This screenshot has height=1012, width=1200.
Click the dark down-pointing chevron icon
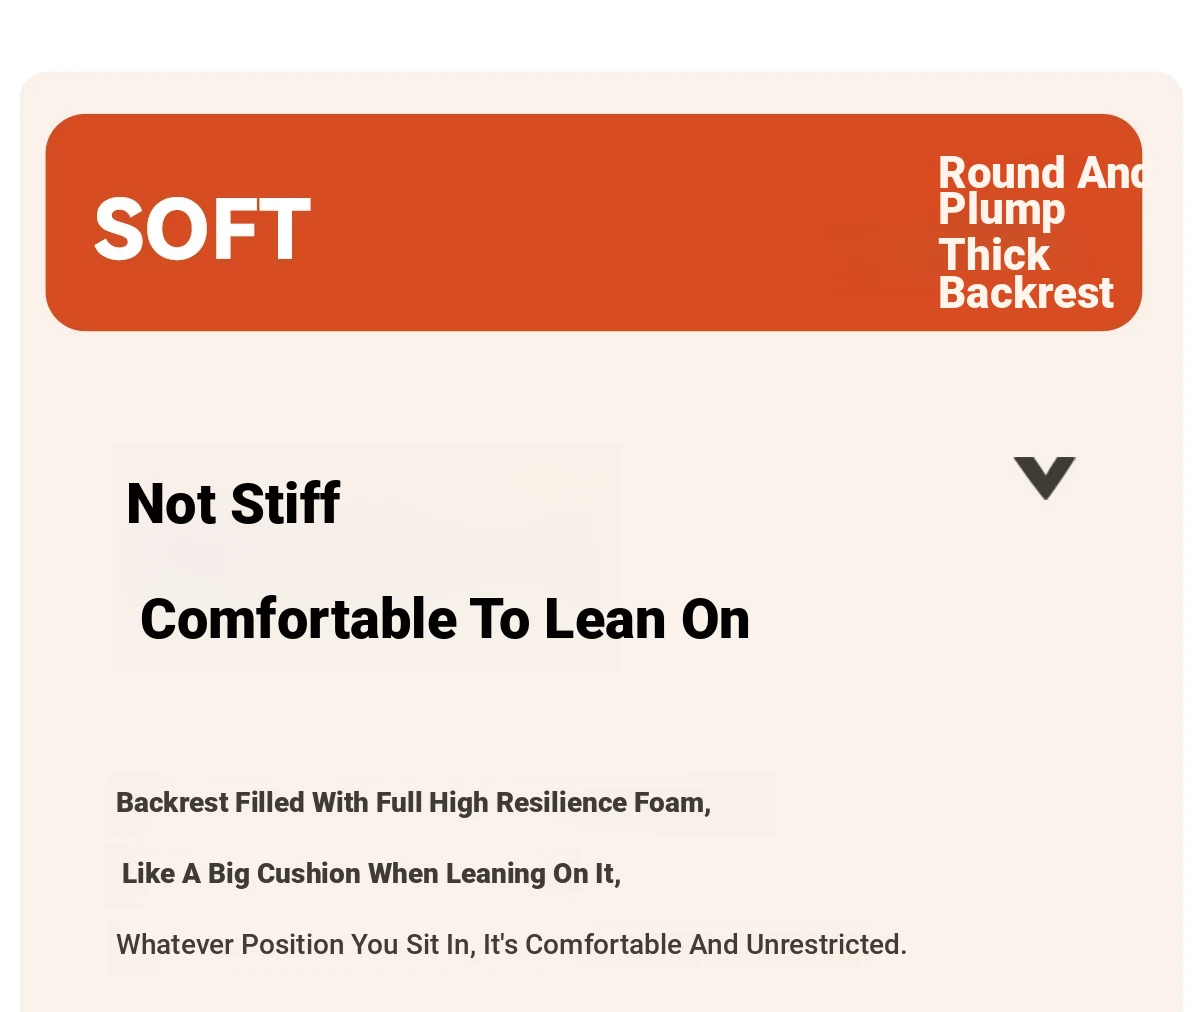[1044, 478]
